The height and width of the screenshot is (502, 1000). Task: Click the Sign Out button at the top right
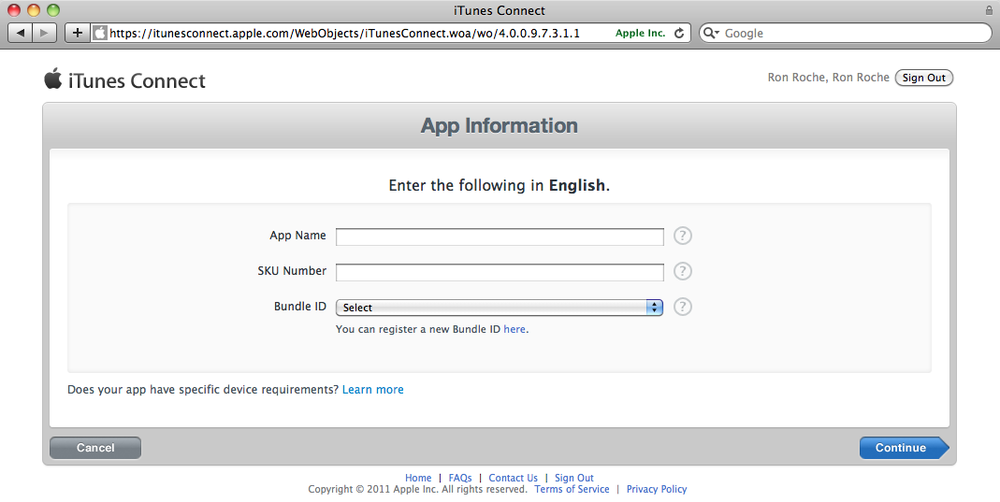(x=923, y=78)
